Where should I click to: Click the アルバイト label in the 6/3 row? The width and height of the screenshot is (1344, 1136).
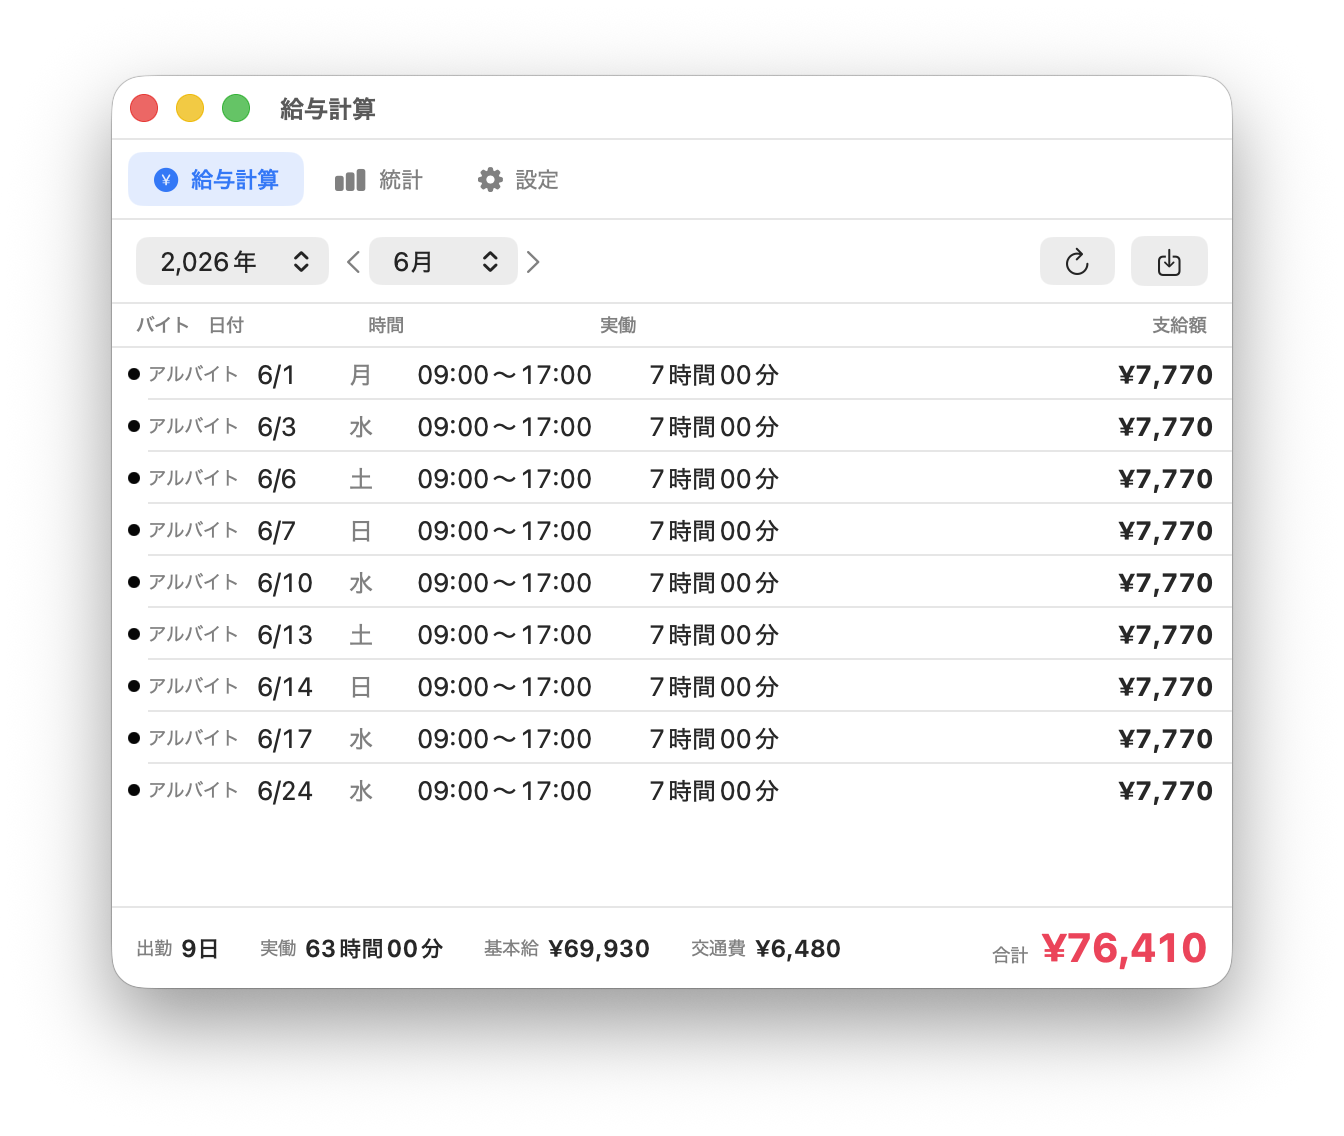(194, 426)
